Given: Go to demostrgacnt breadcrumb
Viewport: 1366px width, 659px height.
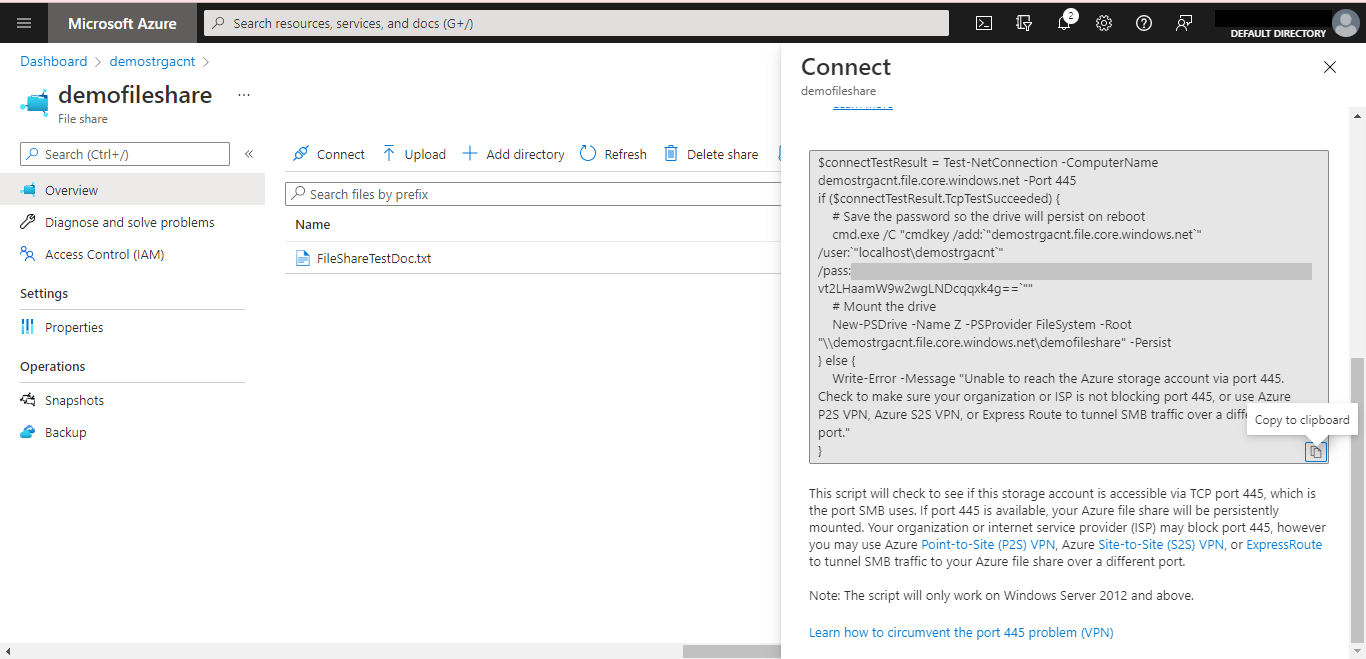Looking at the screenshot, I should click(152, 61).
